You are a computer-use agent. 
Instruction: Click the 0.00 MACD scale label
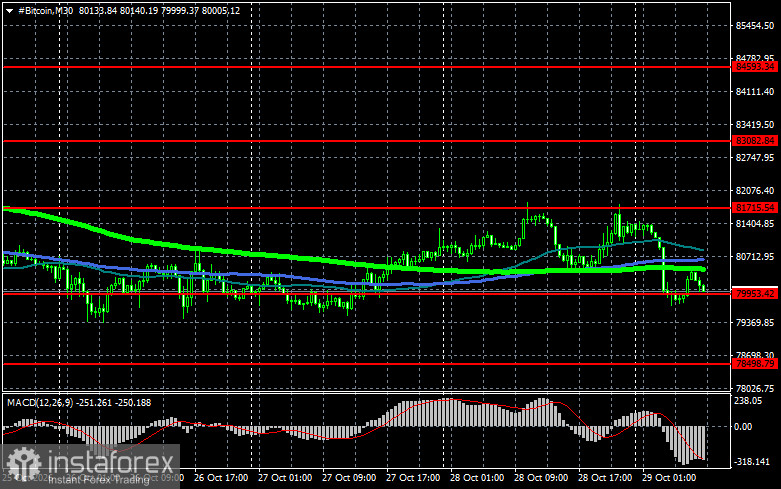pos(743,427)
